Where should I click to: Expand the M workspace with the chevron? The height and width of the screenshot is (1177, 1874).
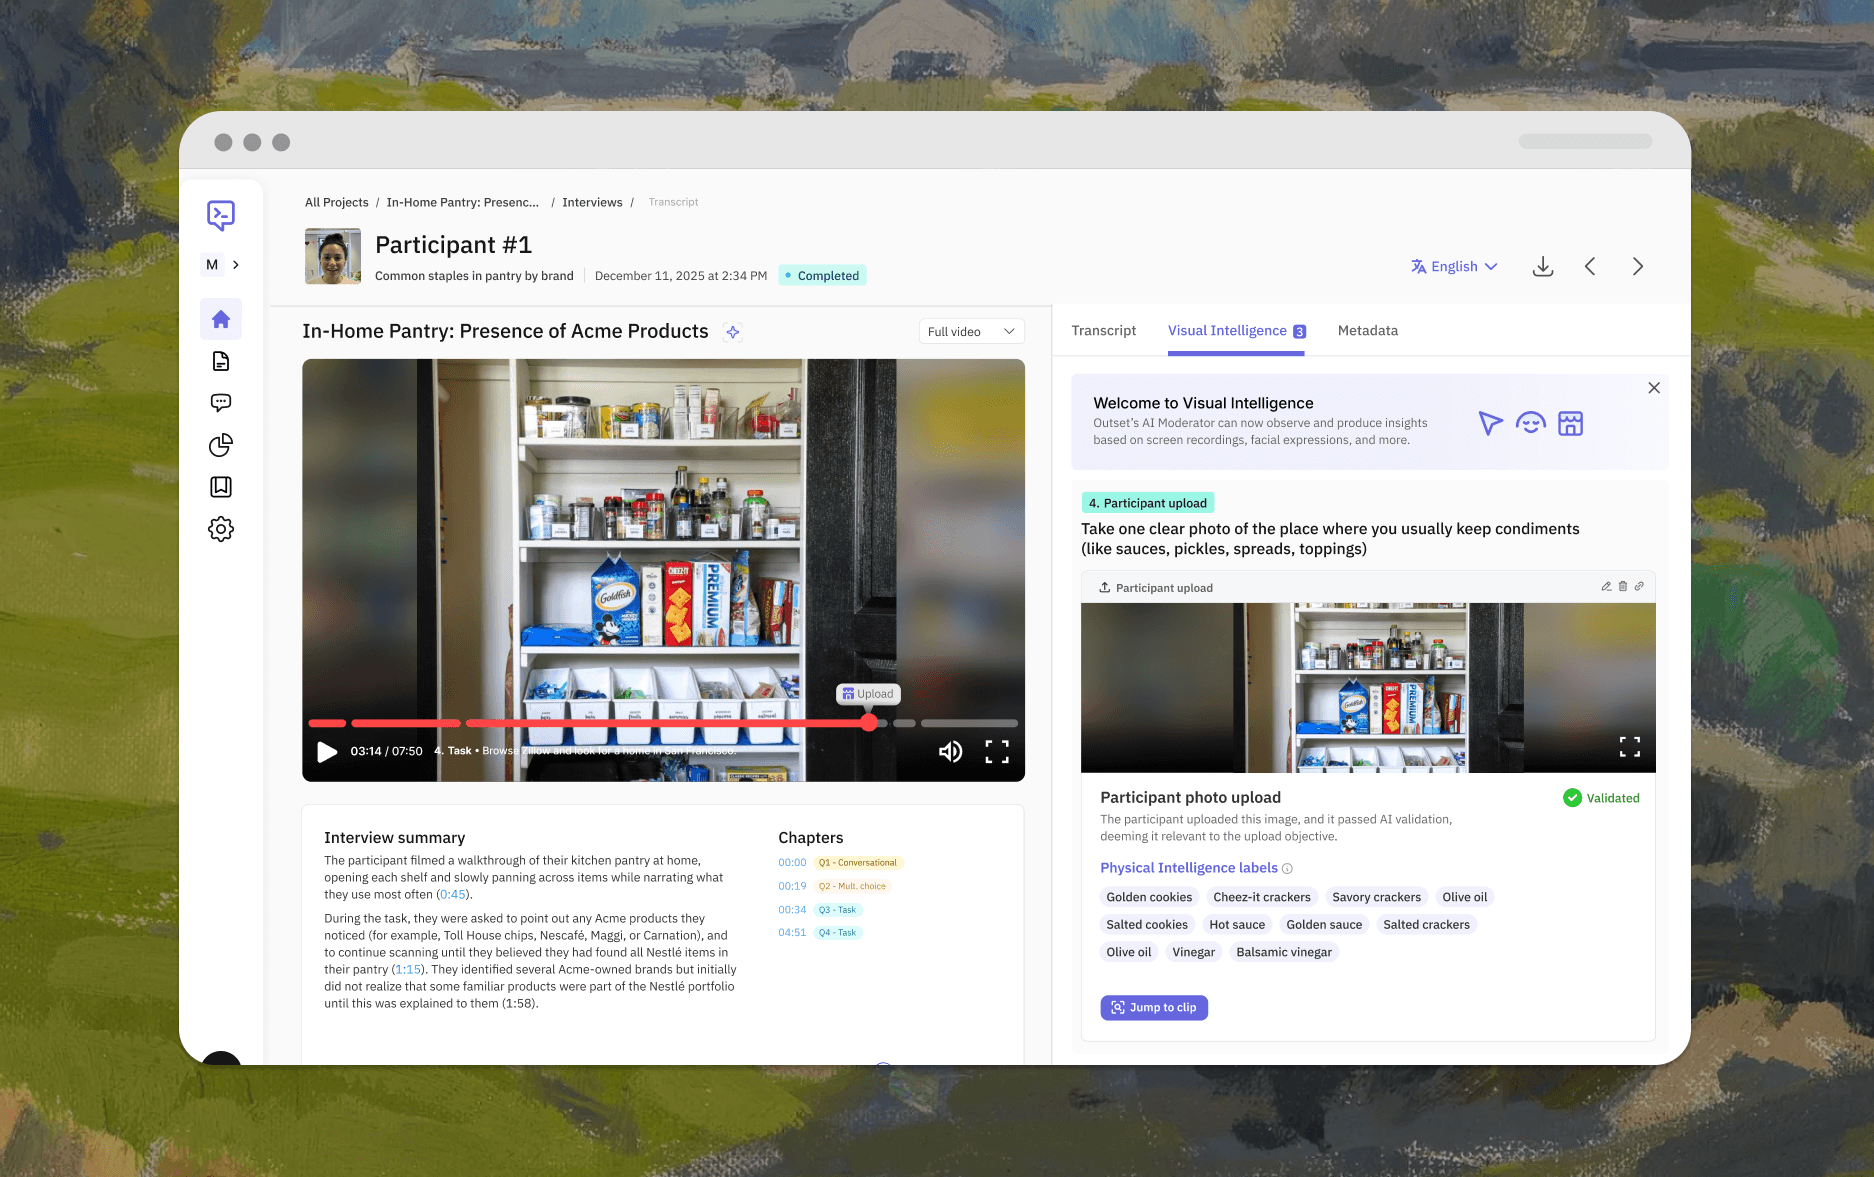pos(236,264)
